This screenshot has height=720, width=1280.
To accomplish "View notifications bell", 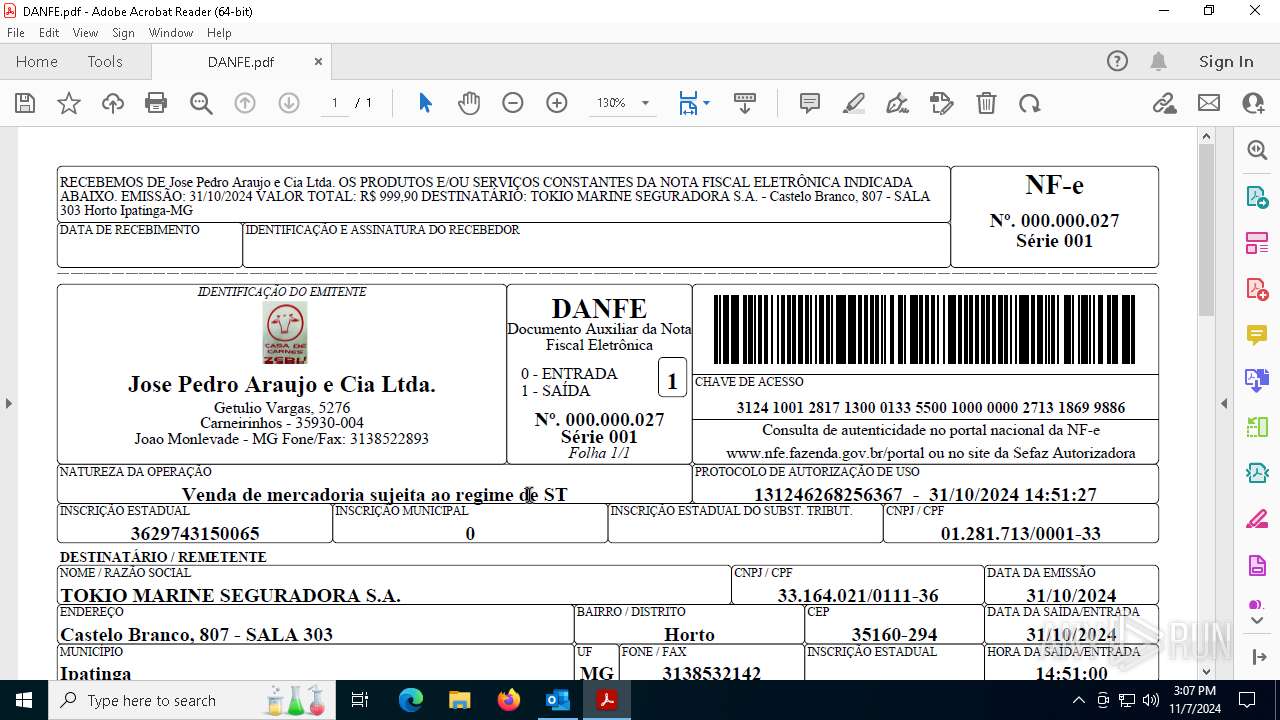I will tap(1158, 61).
